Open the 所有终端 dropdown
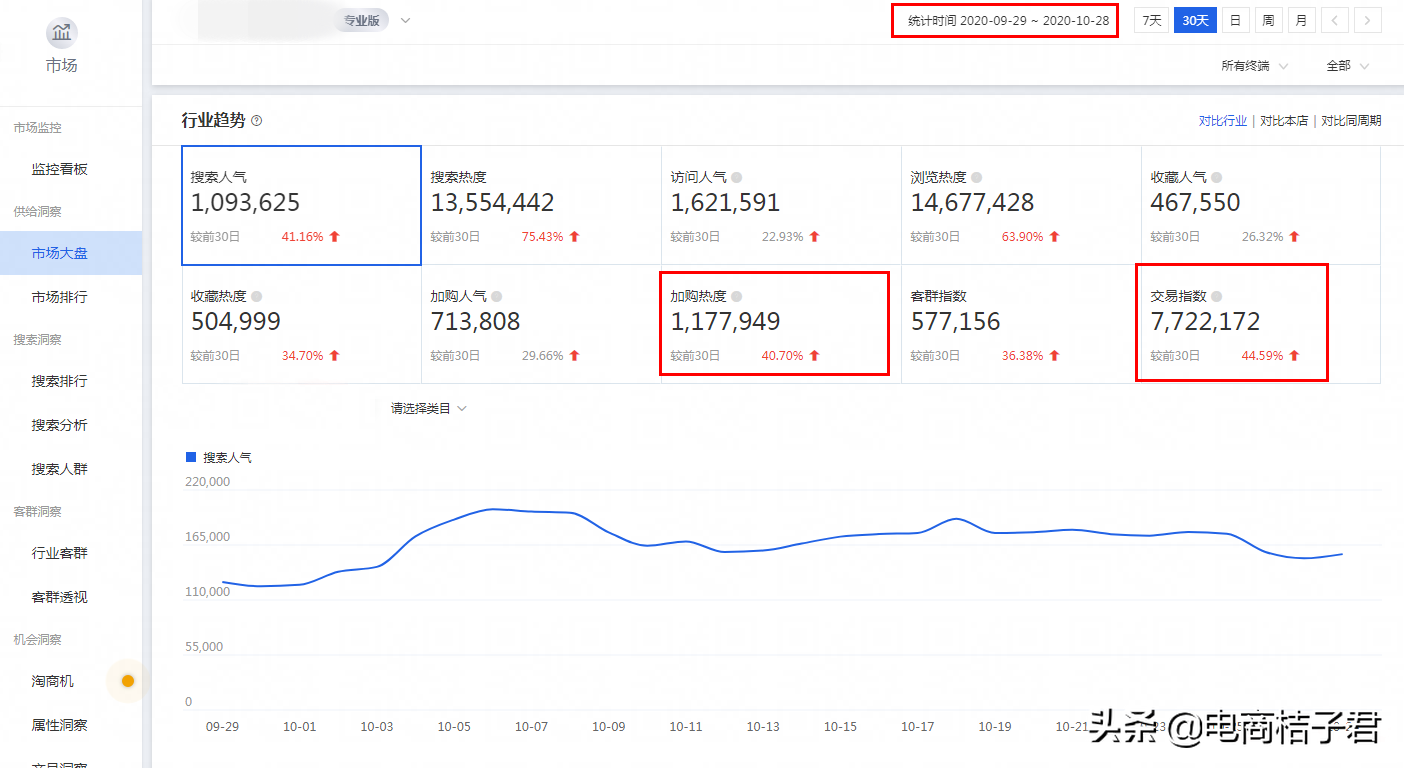The height and width of the screenshot is (768, 1404). (x=1254, y=66)
